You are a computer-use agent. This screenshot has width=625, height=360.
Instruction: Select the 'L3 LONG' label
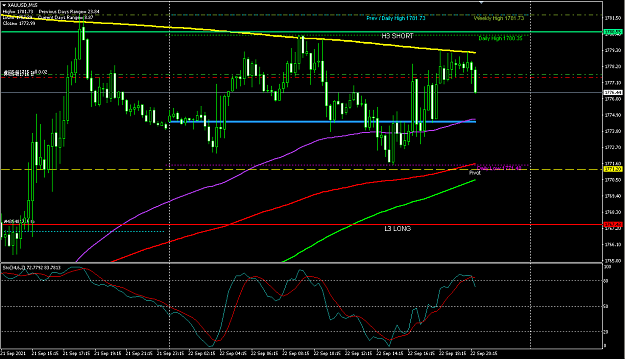[x=397, y=228]
